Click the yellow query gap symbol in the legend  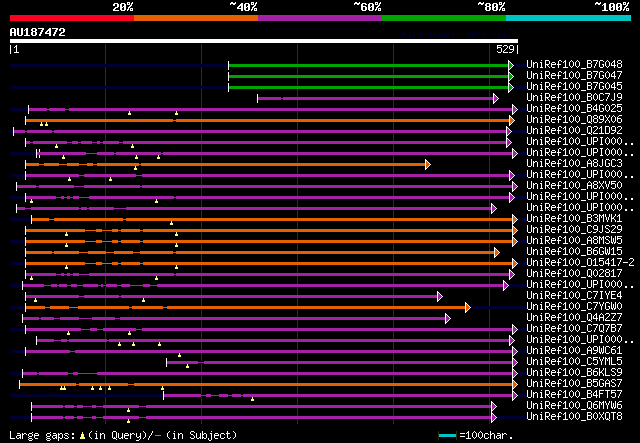[x=82, y=436]
